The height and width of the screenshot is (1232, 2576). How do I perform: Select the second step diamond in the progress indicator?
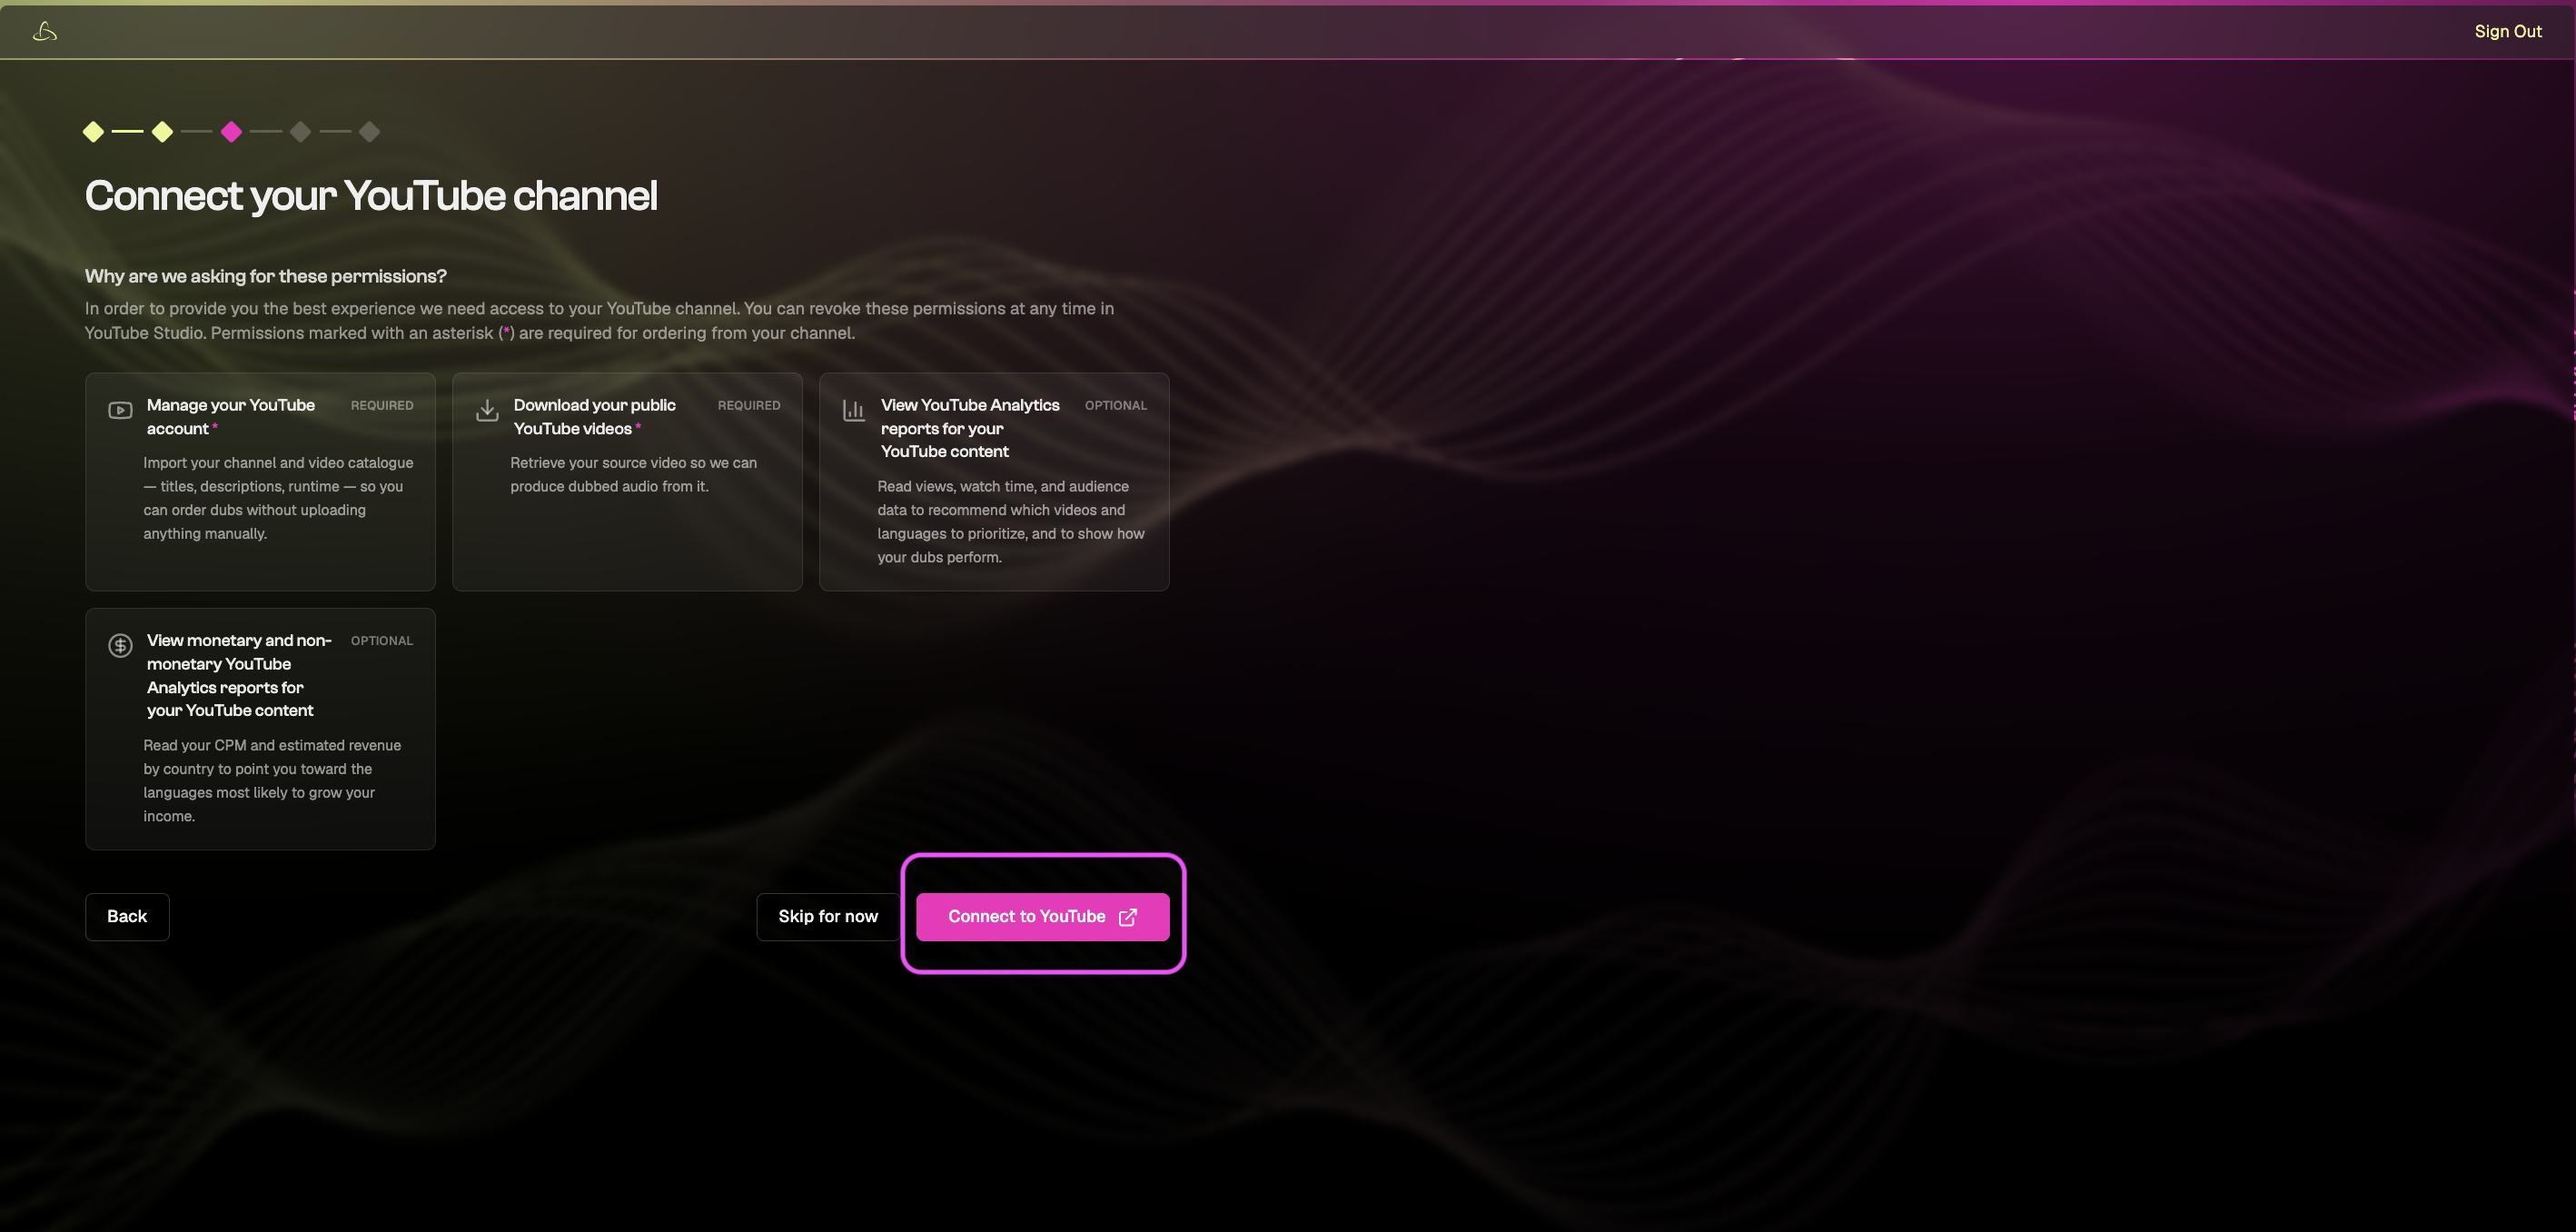(162, 132)
